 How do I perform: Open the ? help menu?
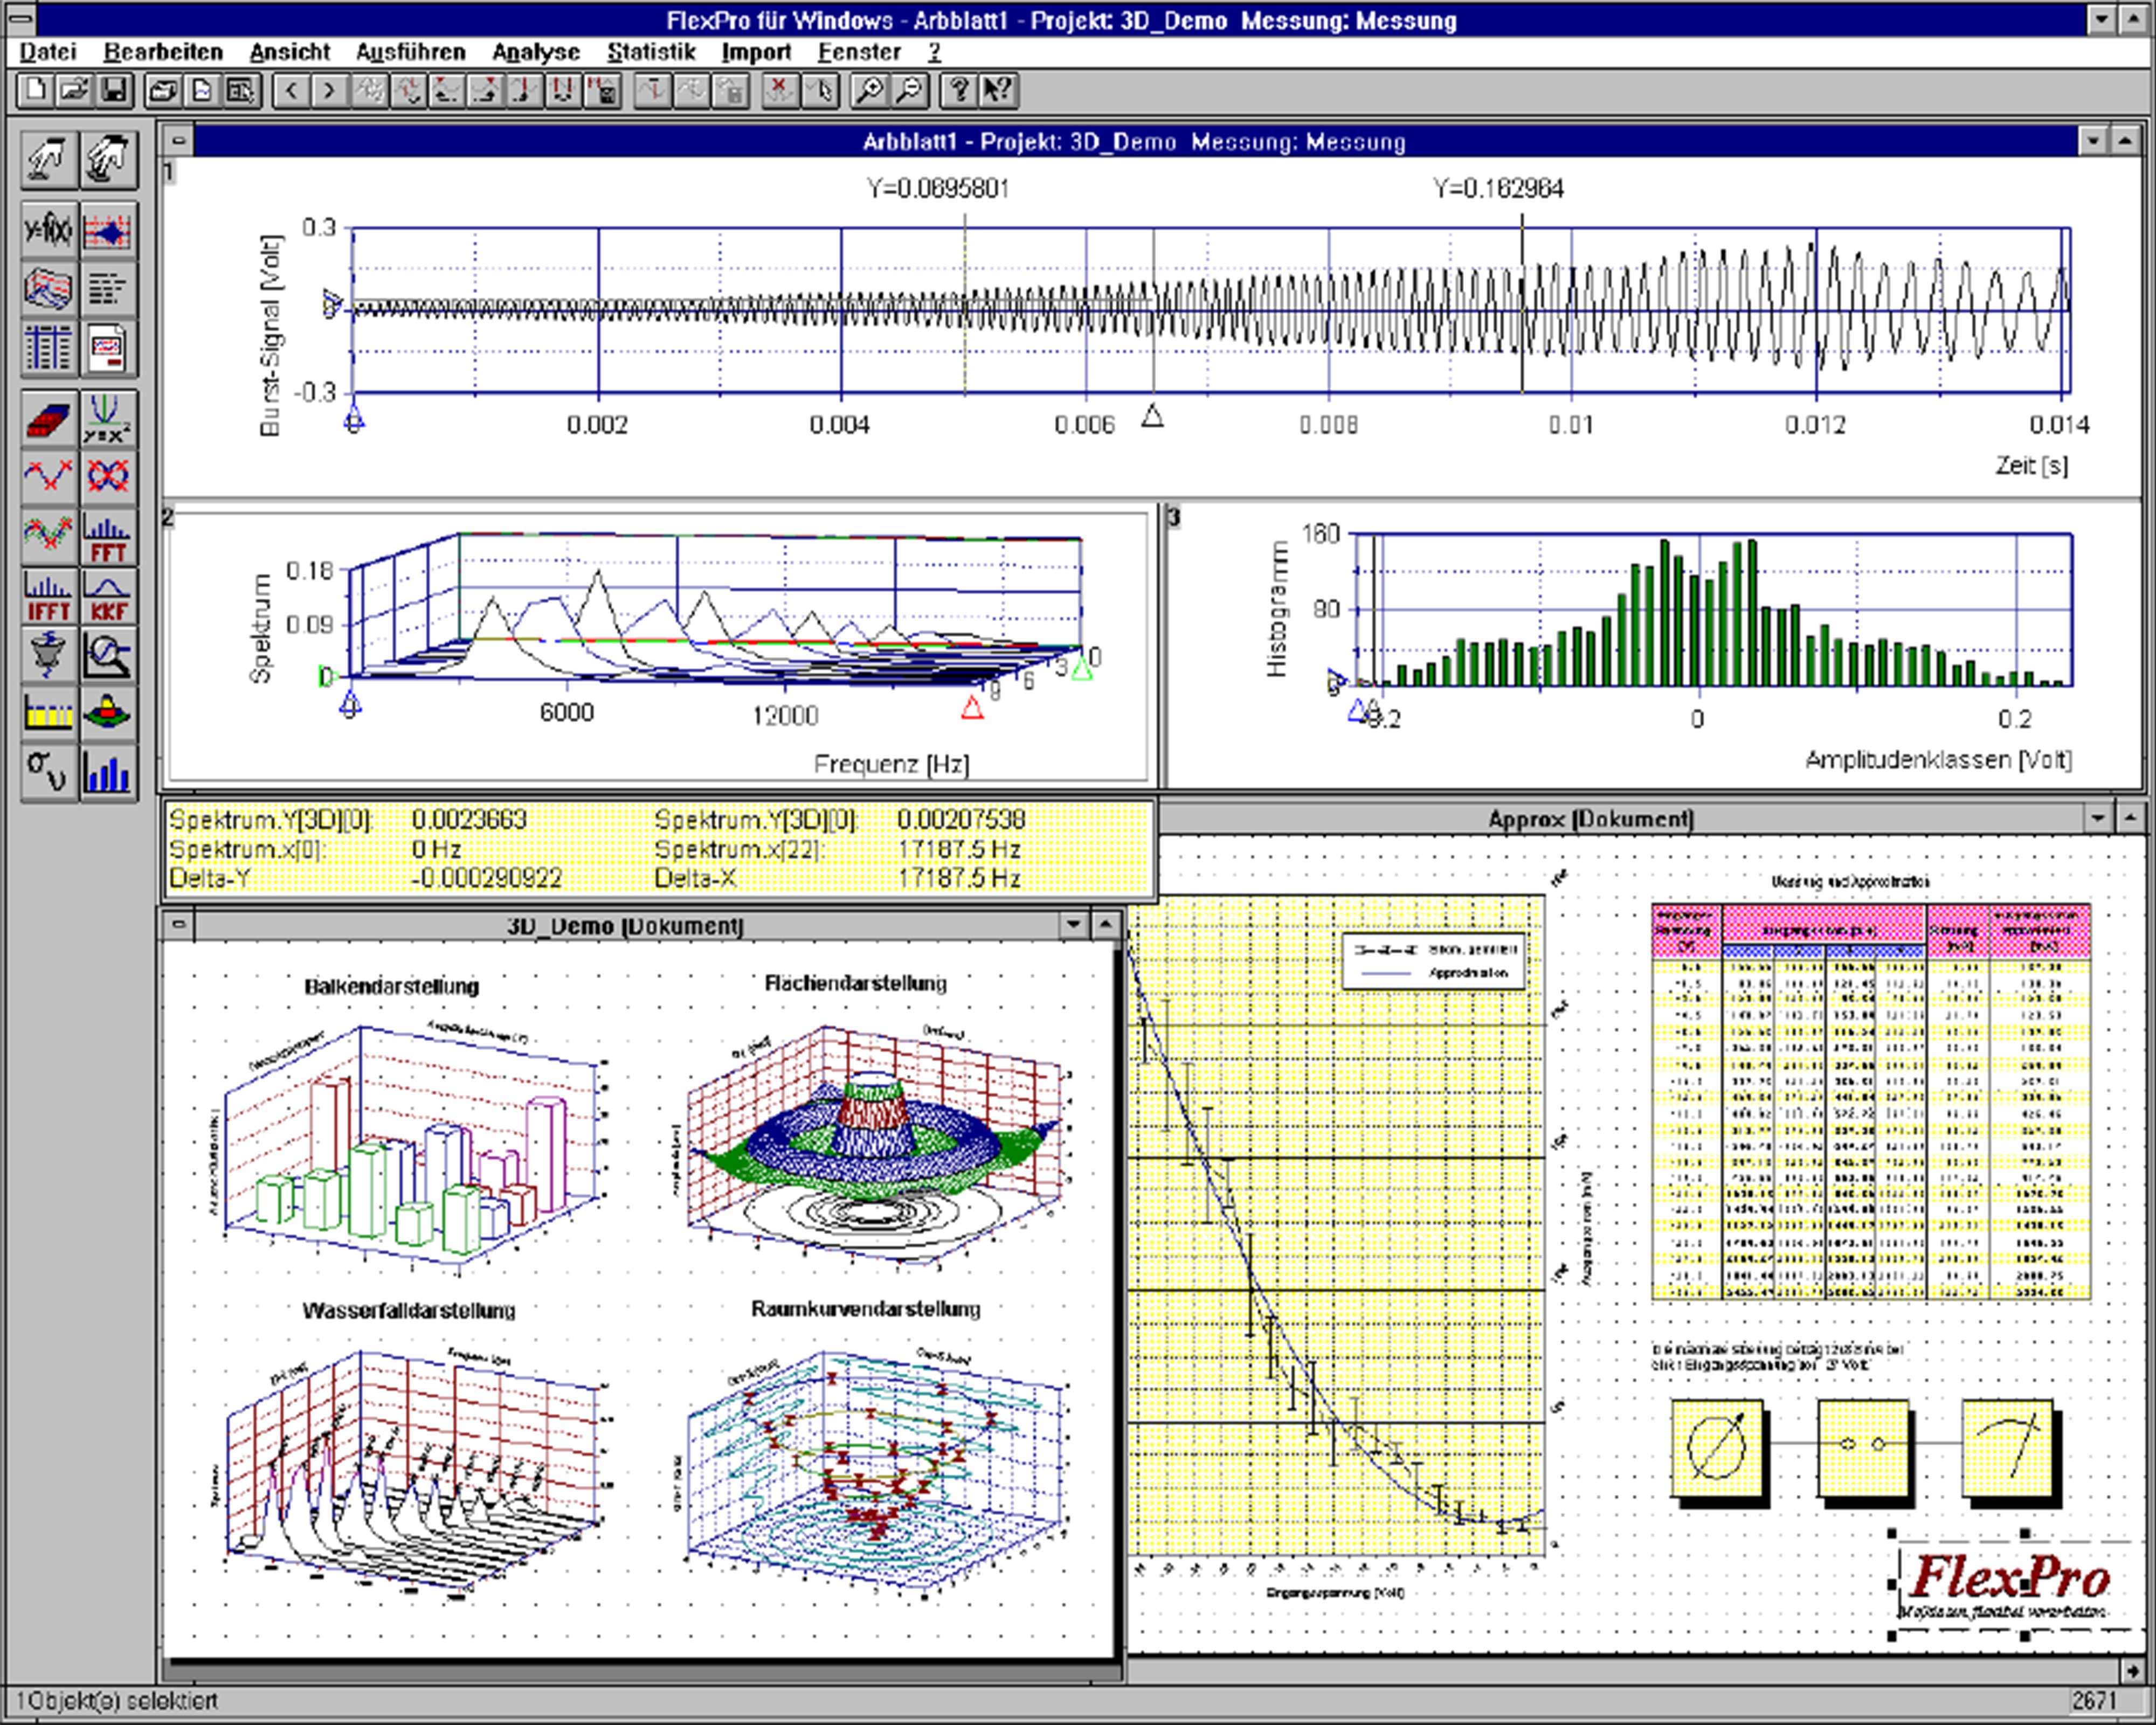point(934,52)
